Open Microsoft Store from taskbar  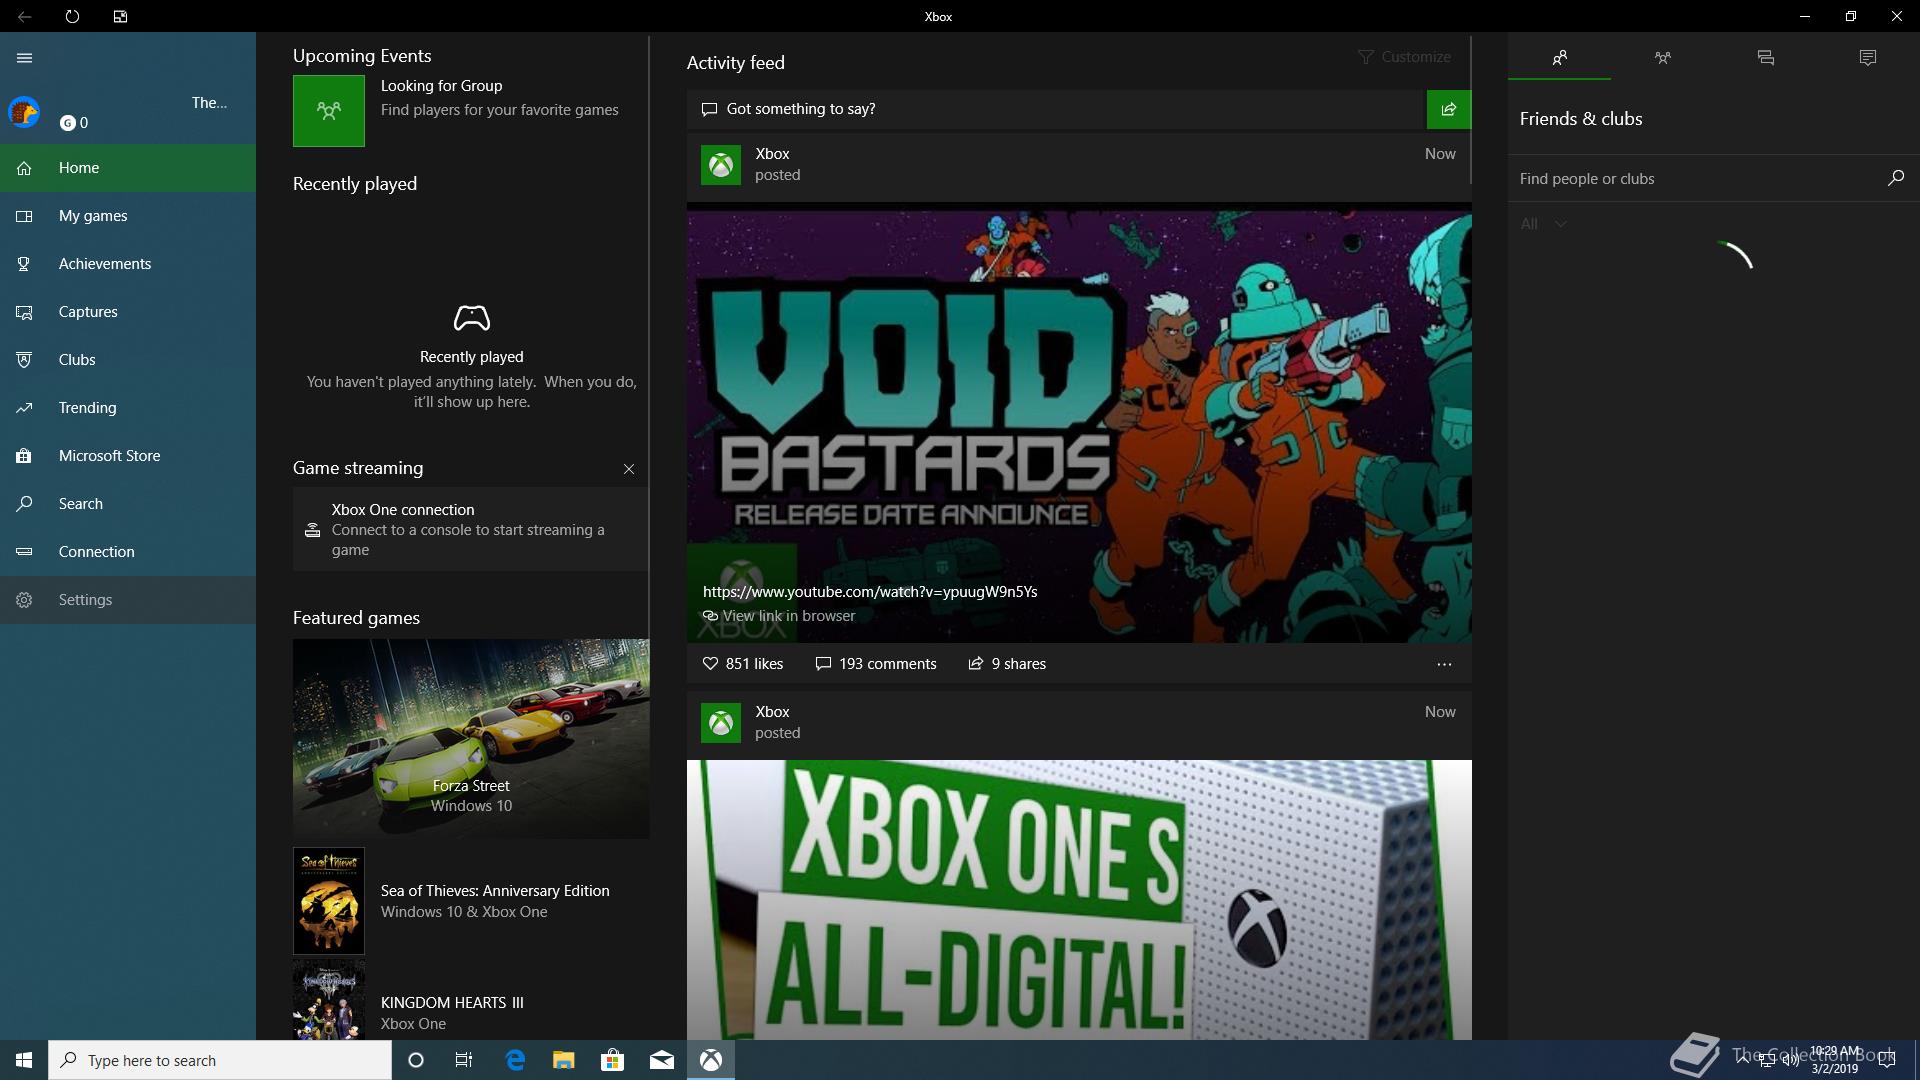click(x=612, y=1060)
